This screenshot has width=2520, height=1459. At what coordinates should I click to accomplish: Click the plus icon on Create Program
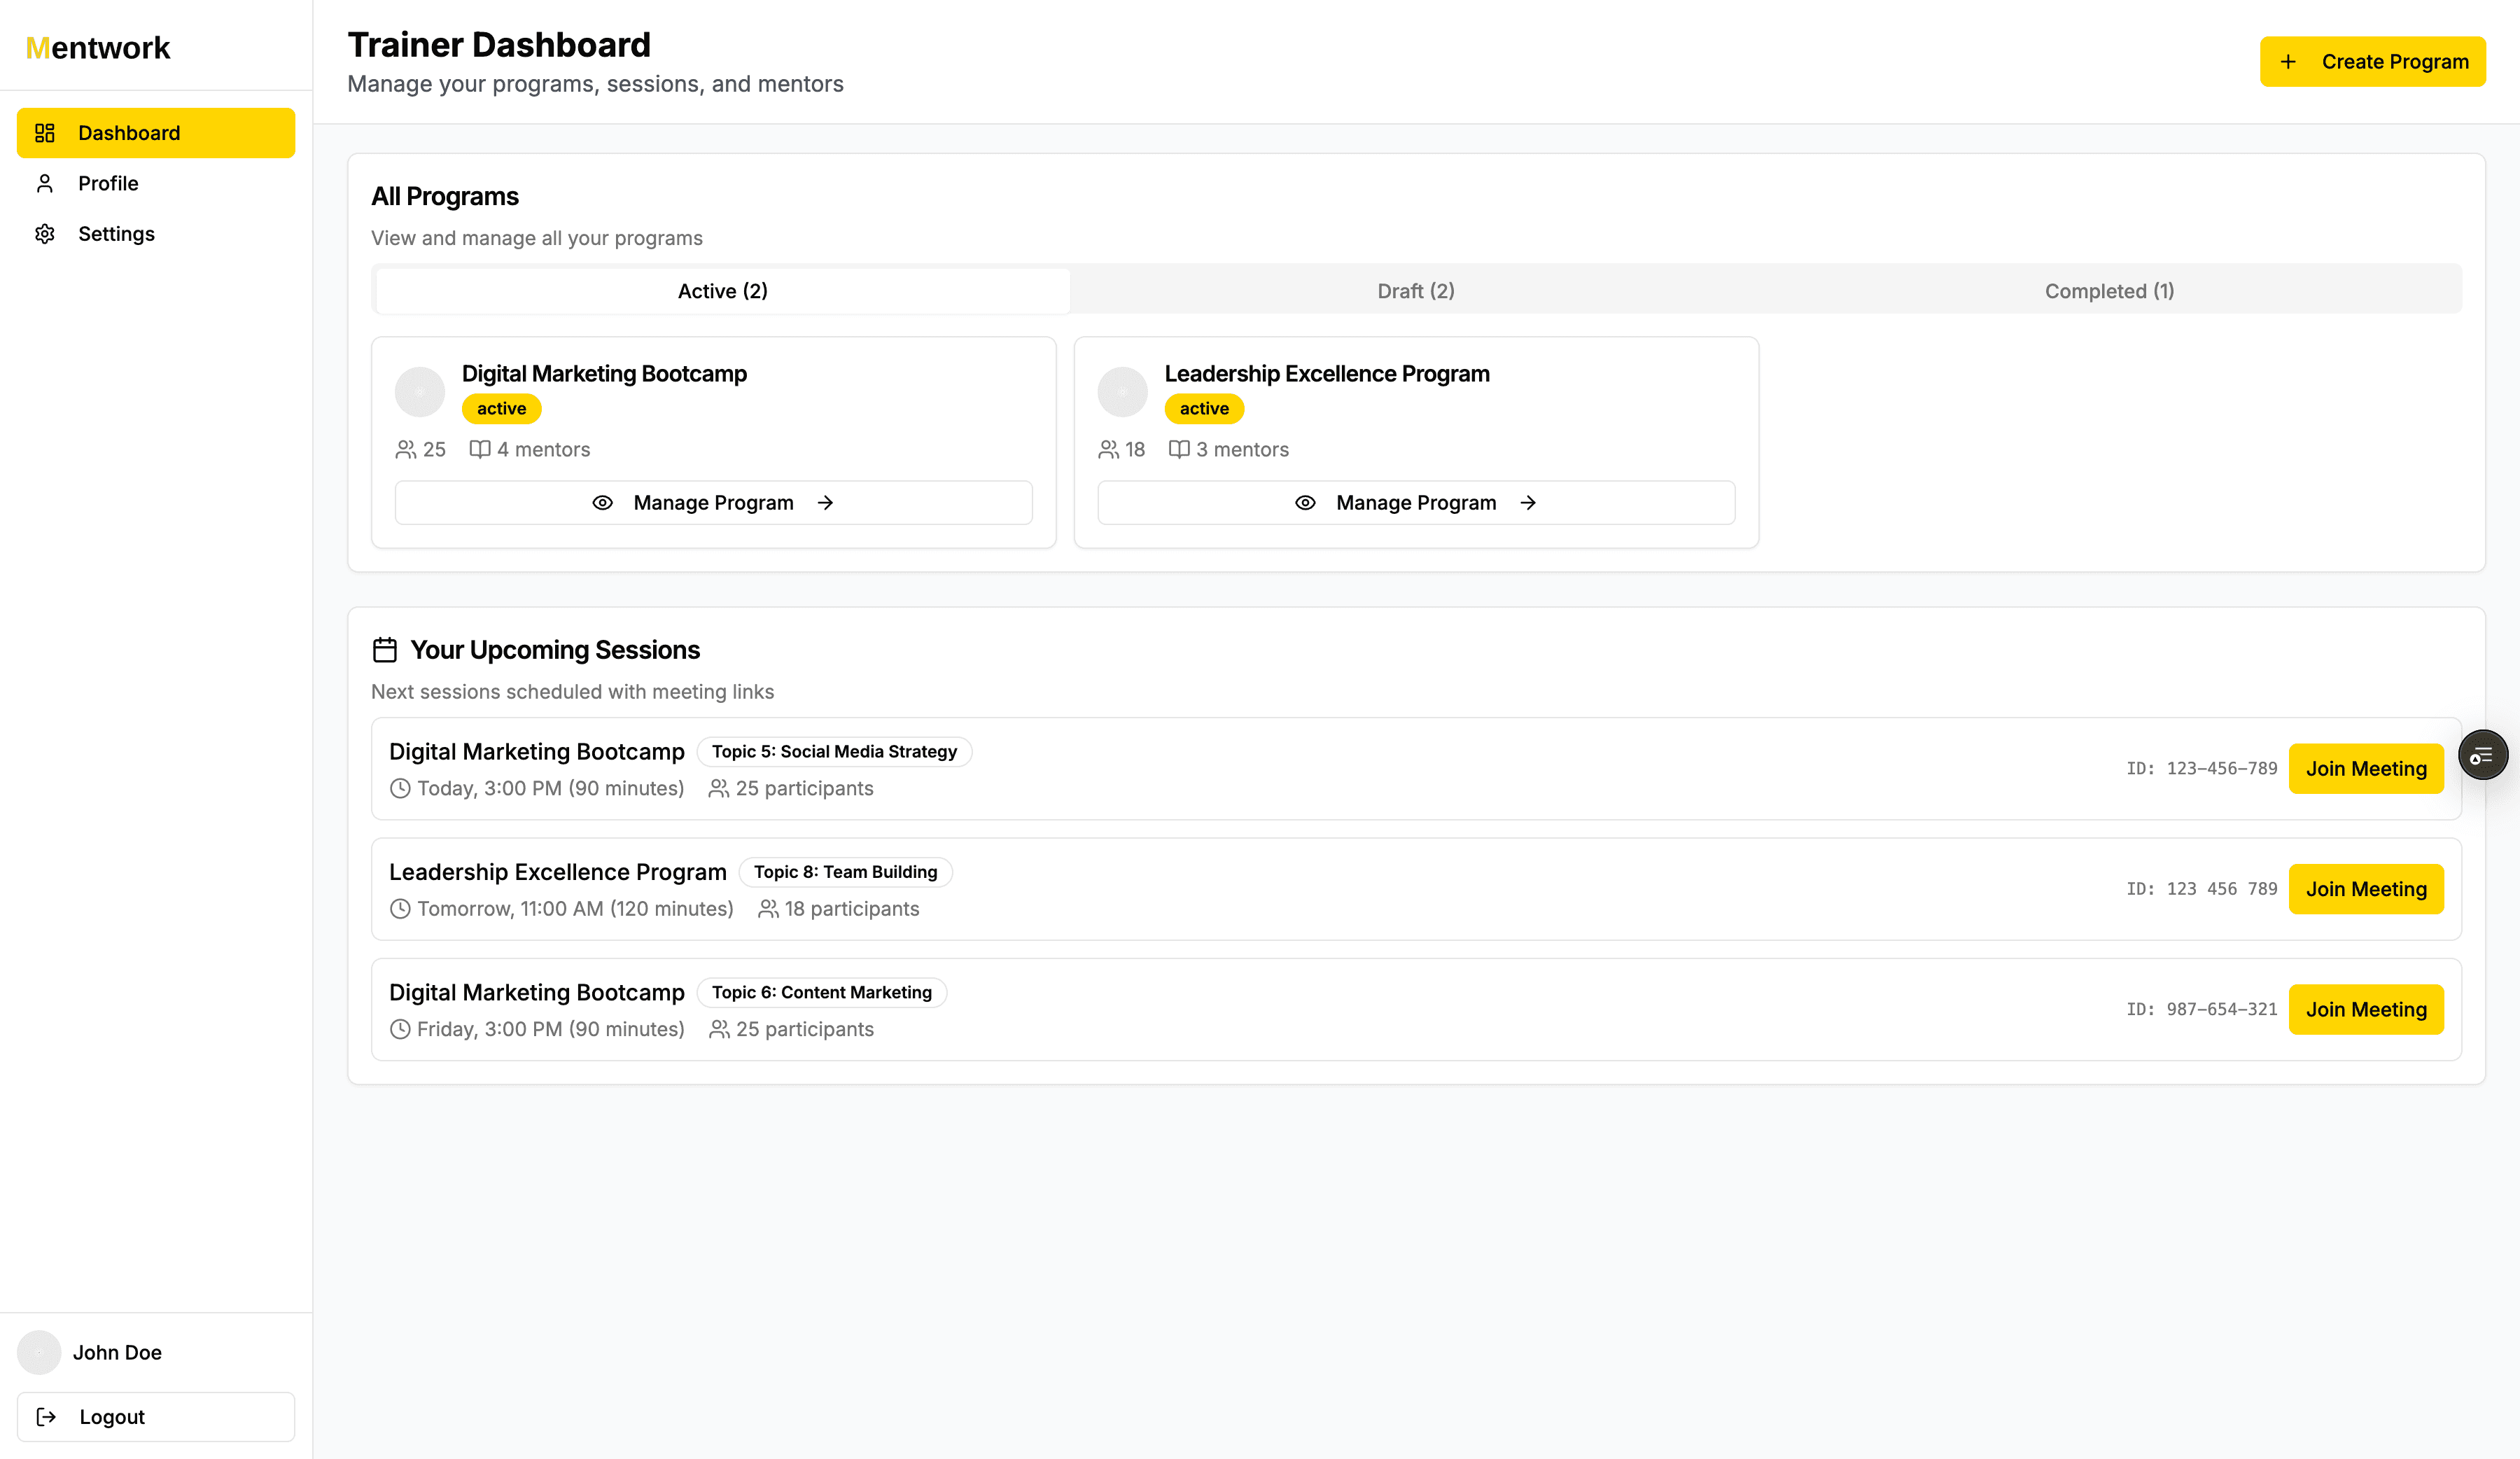(x=2289, y=61)
